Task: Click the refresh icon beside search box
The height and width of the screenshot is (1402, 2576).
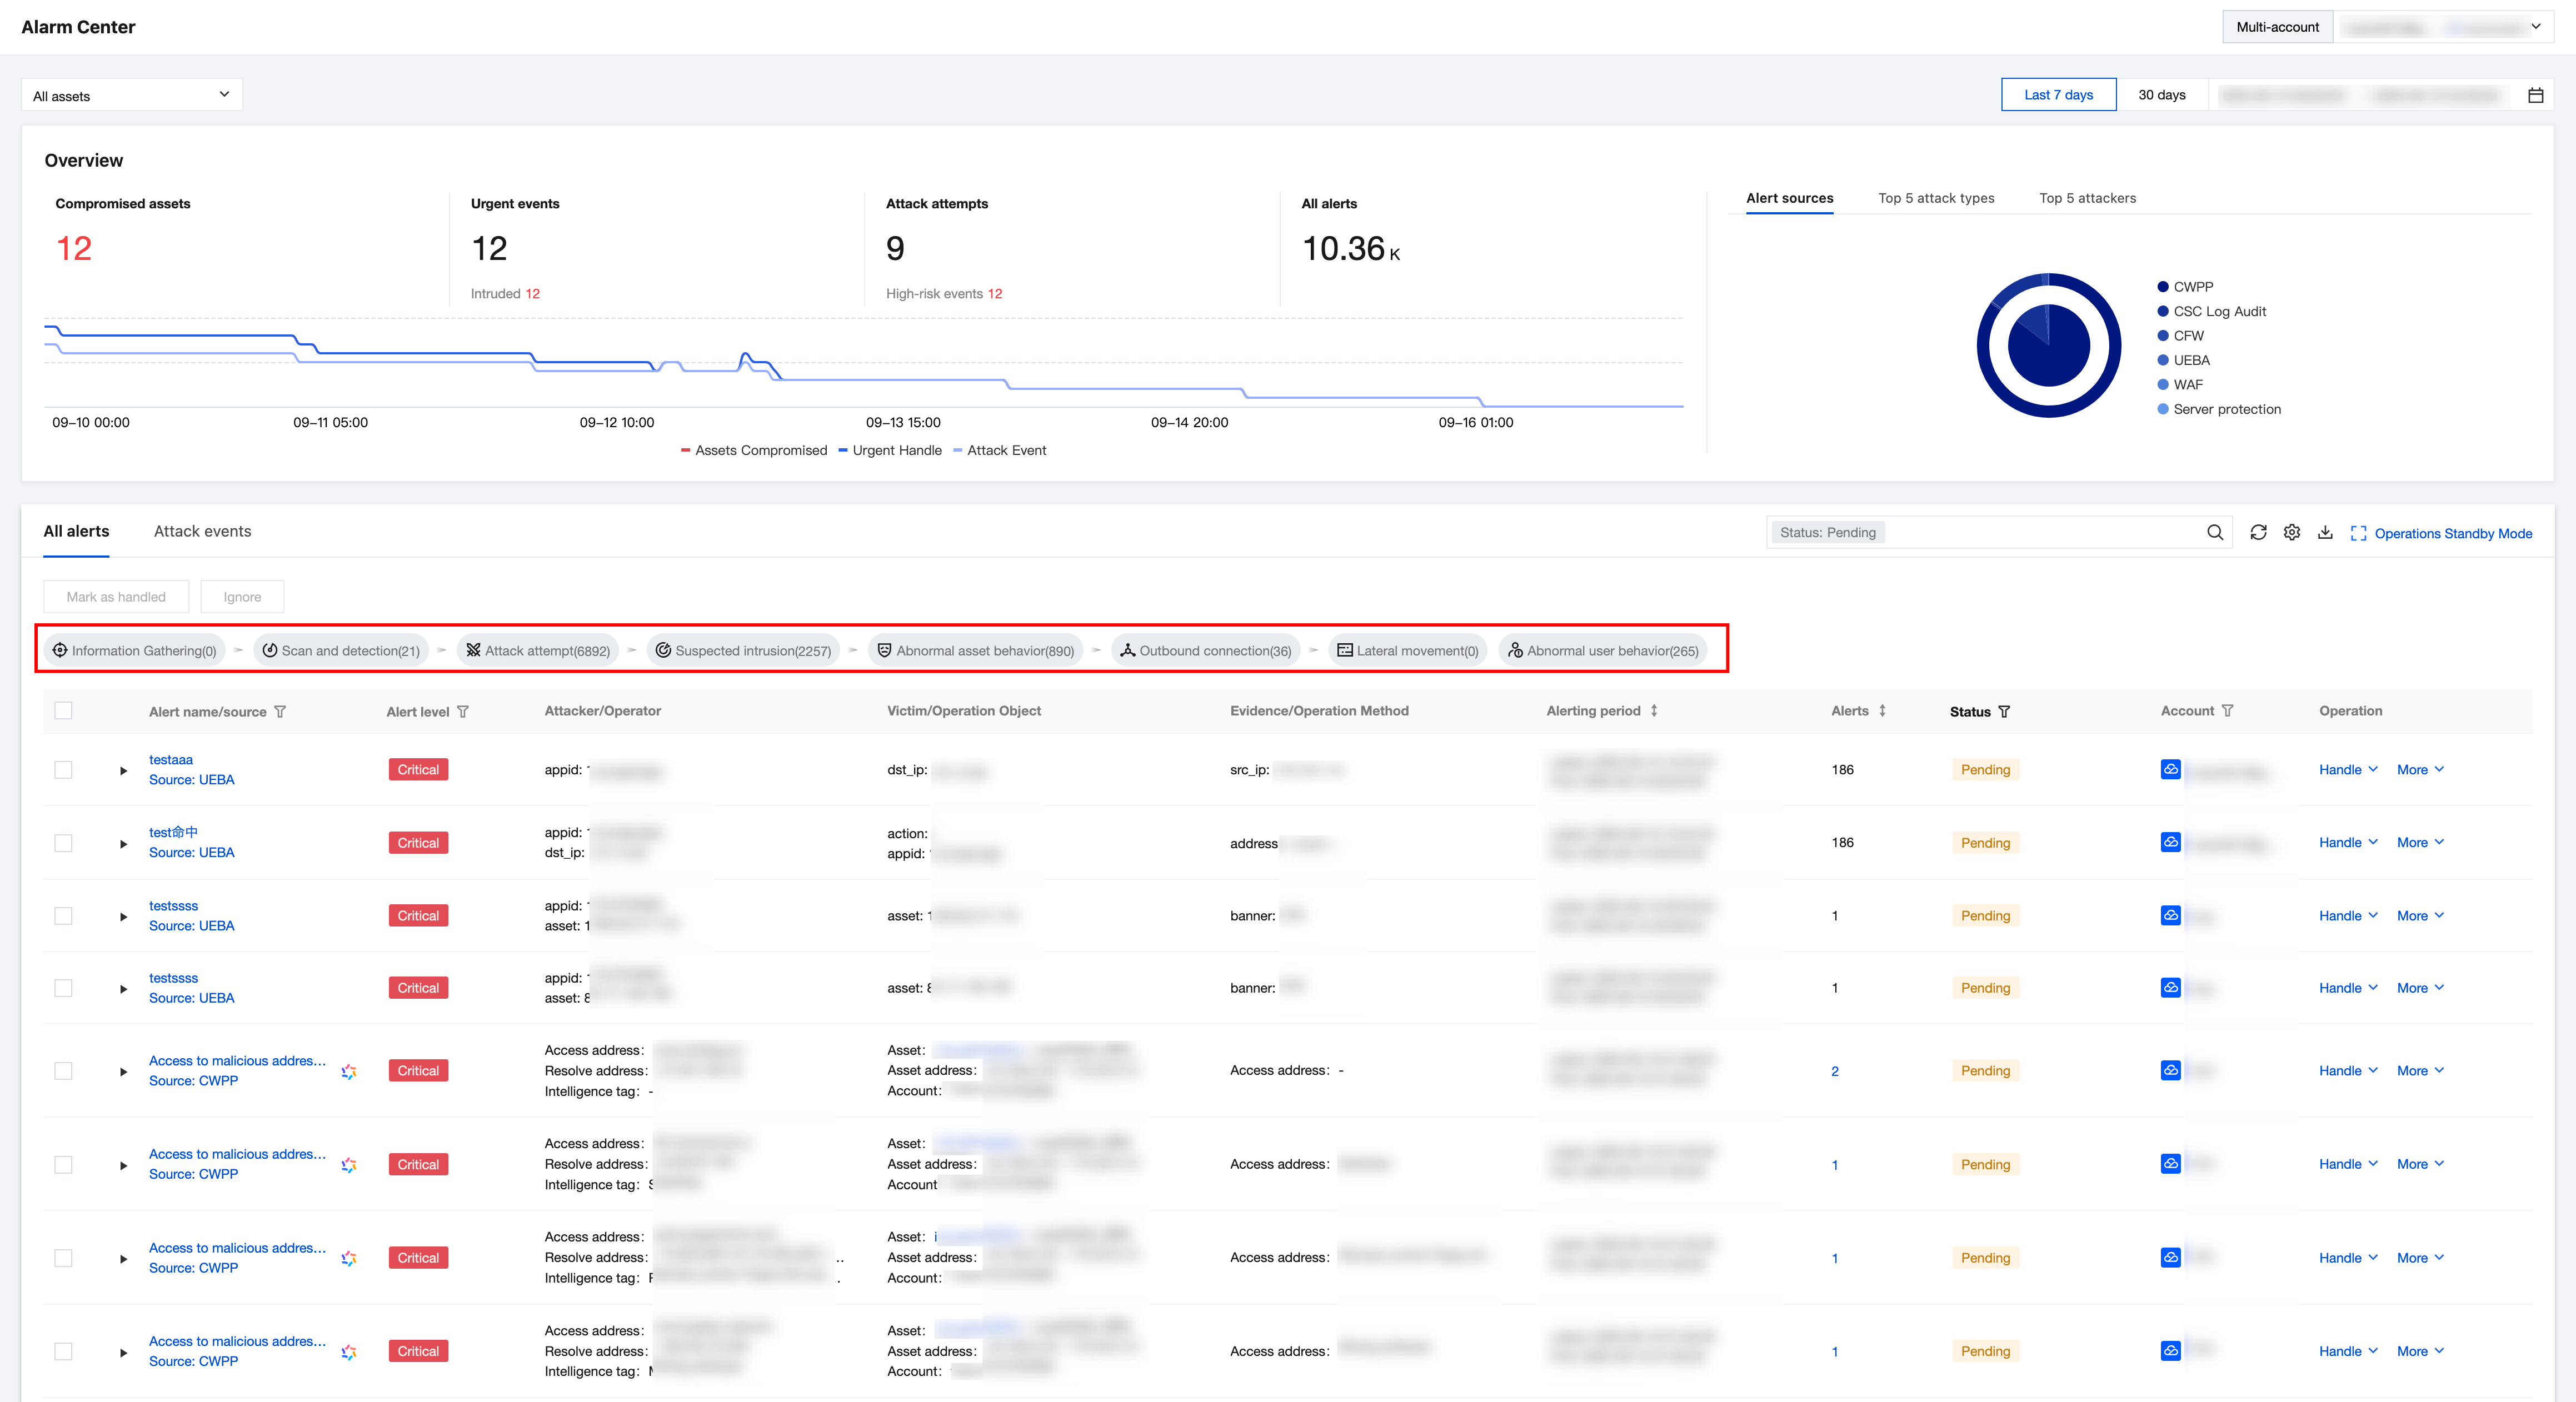Action: (2258, 533)
